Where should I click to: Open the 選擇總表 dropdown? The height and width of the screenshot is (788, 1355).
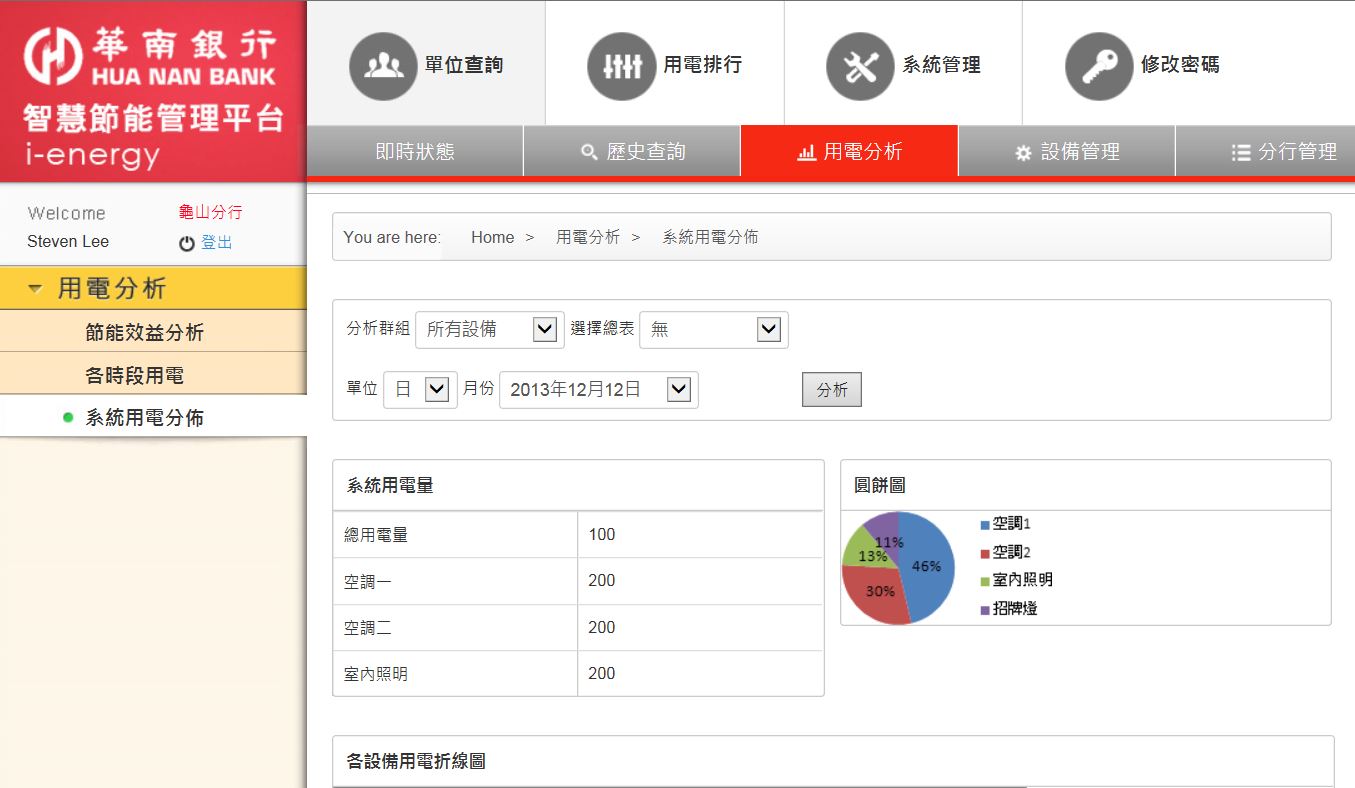[714, 329]
